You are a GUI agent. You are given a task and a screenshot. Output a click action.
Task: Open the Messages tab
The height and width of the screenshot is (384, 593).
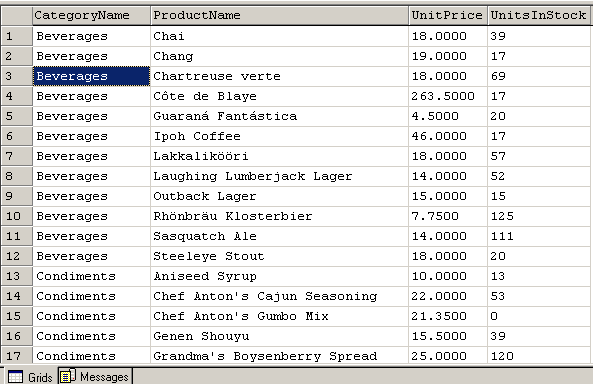(95, 376)
